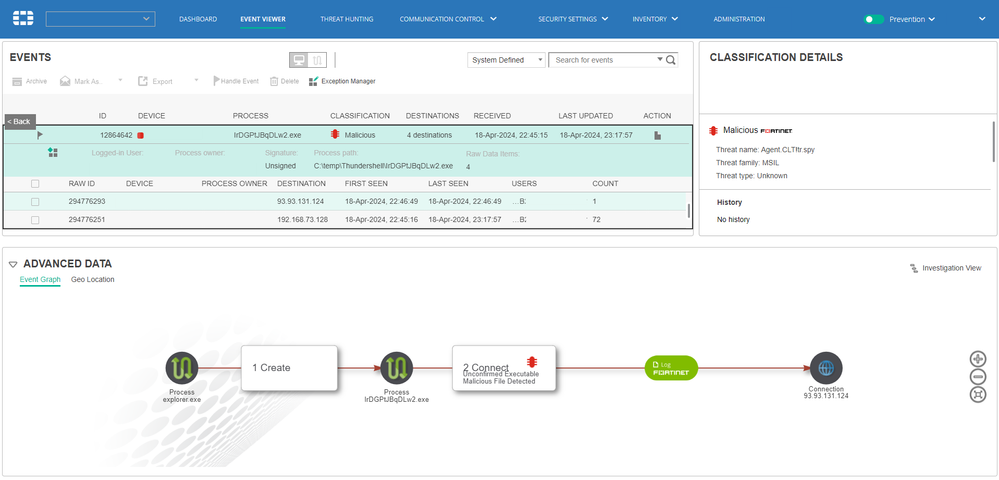Check raw ID 294776251 row

point(35,219)
